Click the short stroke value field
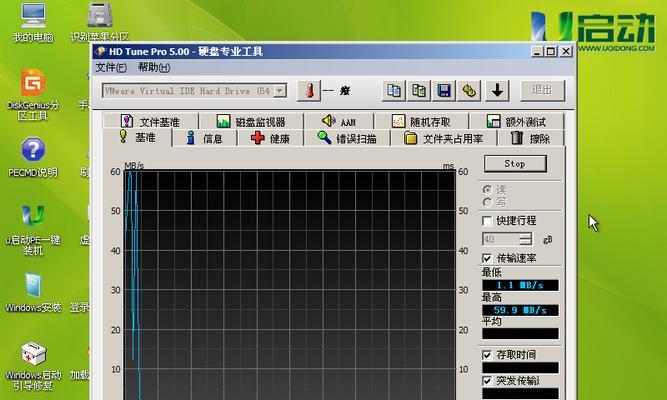 tap(501, 239)
